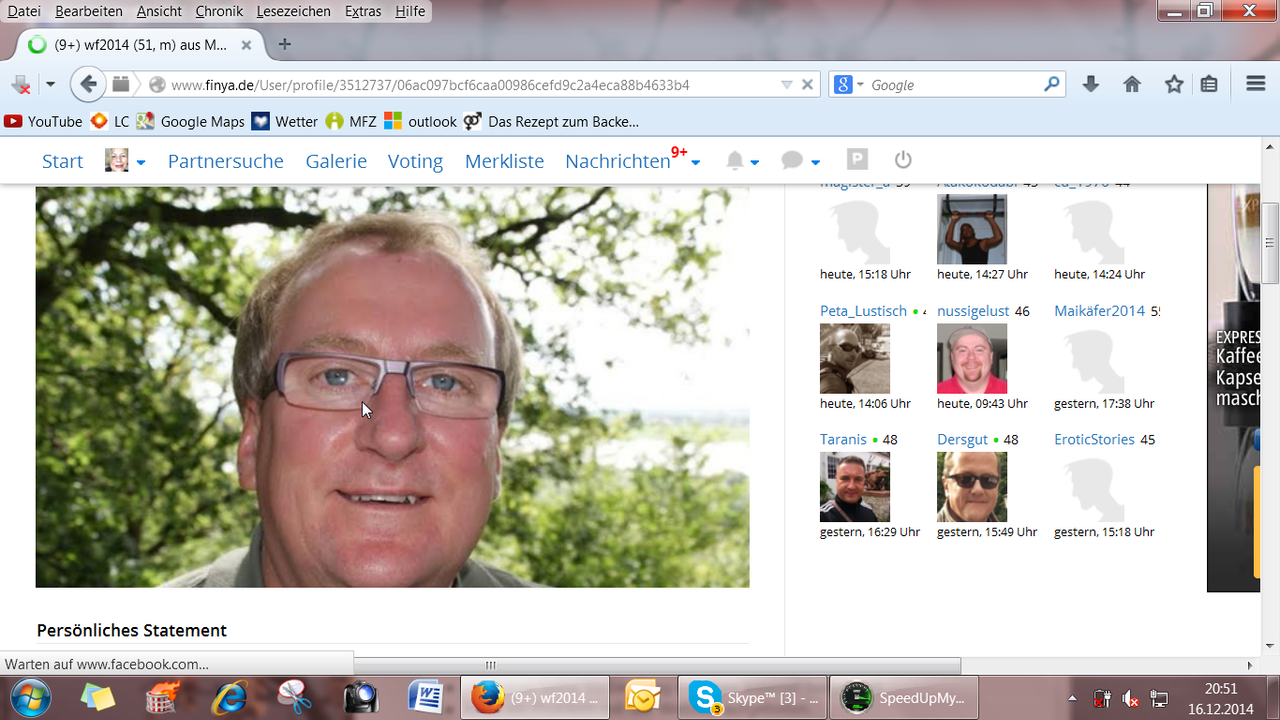Click the Dersgut sunglasses thumbnail
This screenshot has width=1280, height=720.
click(x=972, y=486)
